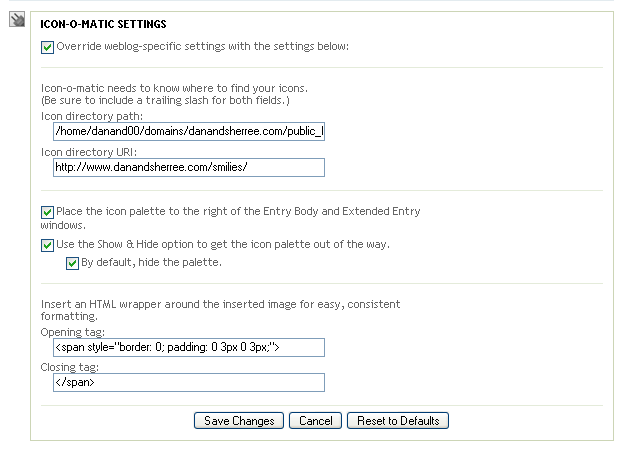621x449 pixels.
Task: Click the Save Changes button
Action: click(239, 420)
